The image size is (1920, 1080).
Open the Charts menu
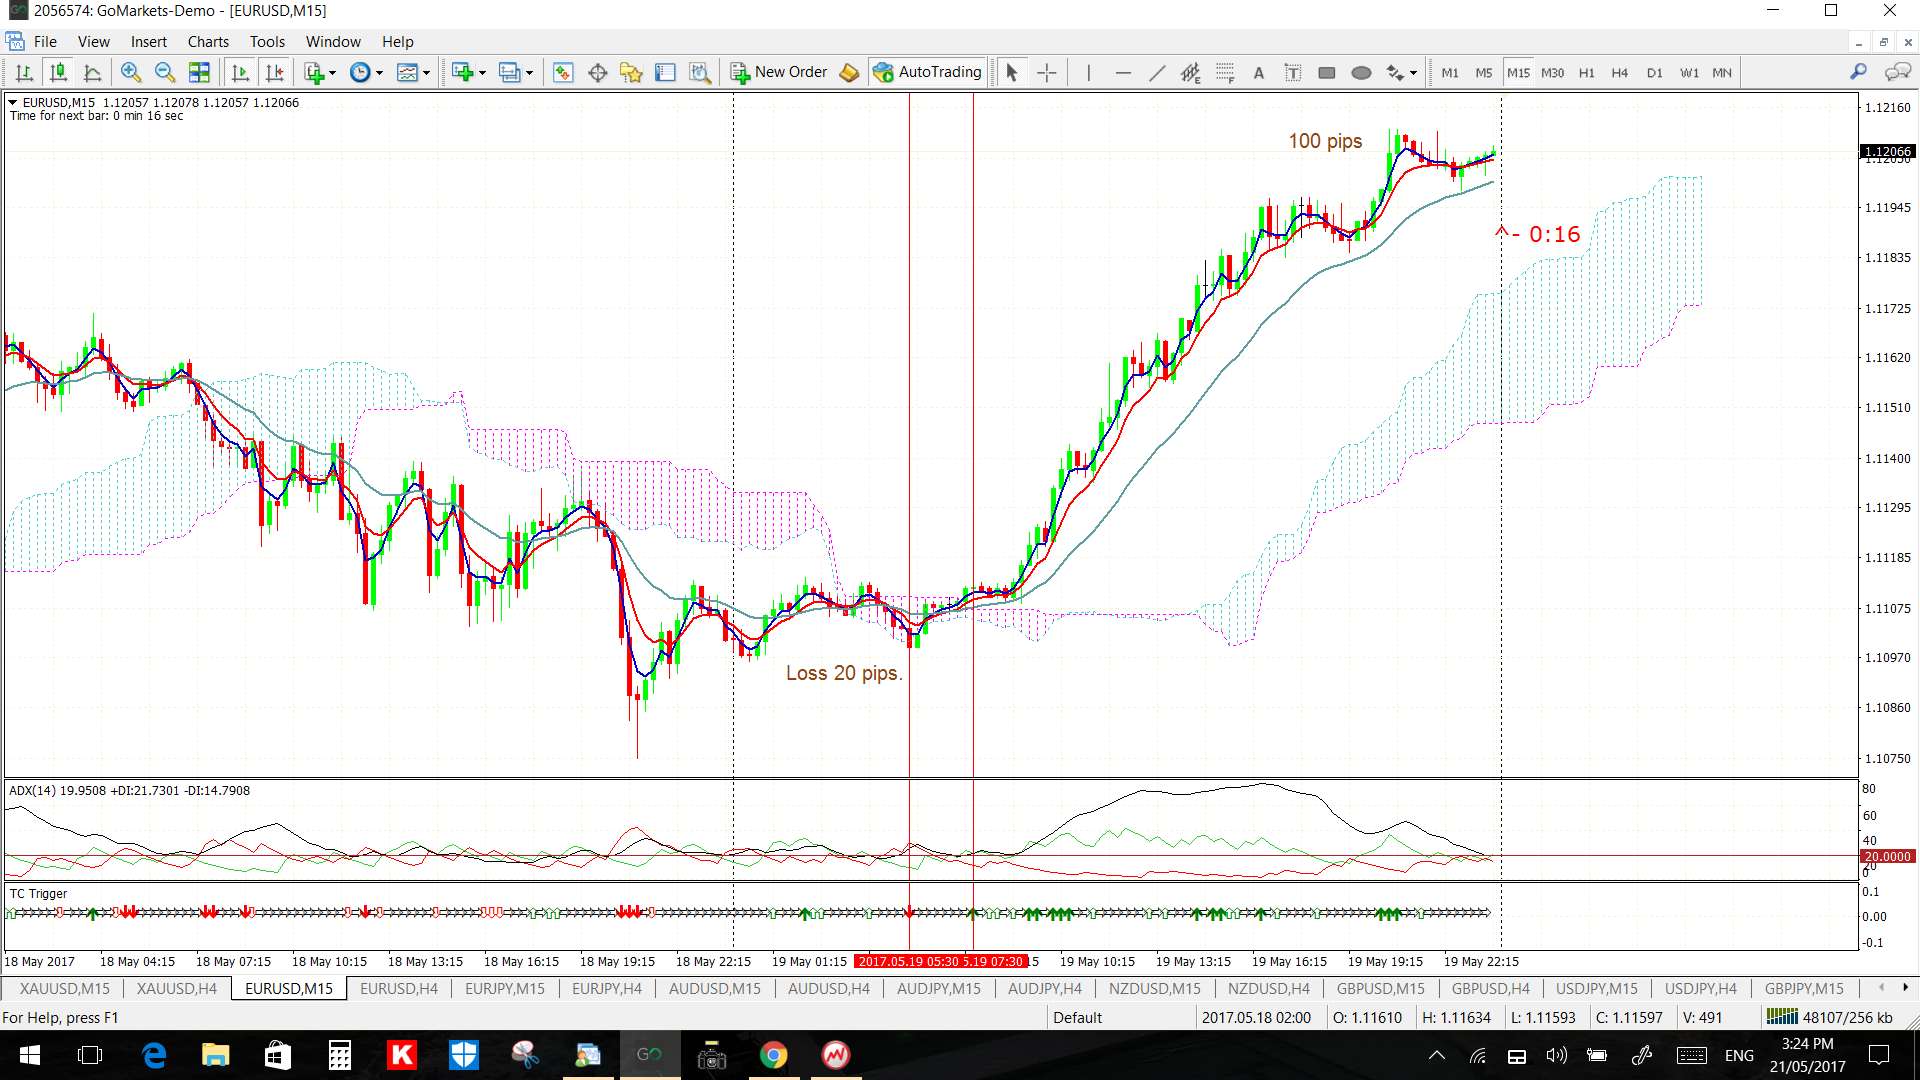click(208, 41)
